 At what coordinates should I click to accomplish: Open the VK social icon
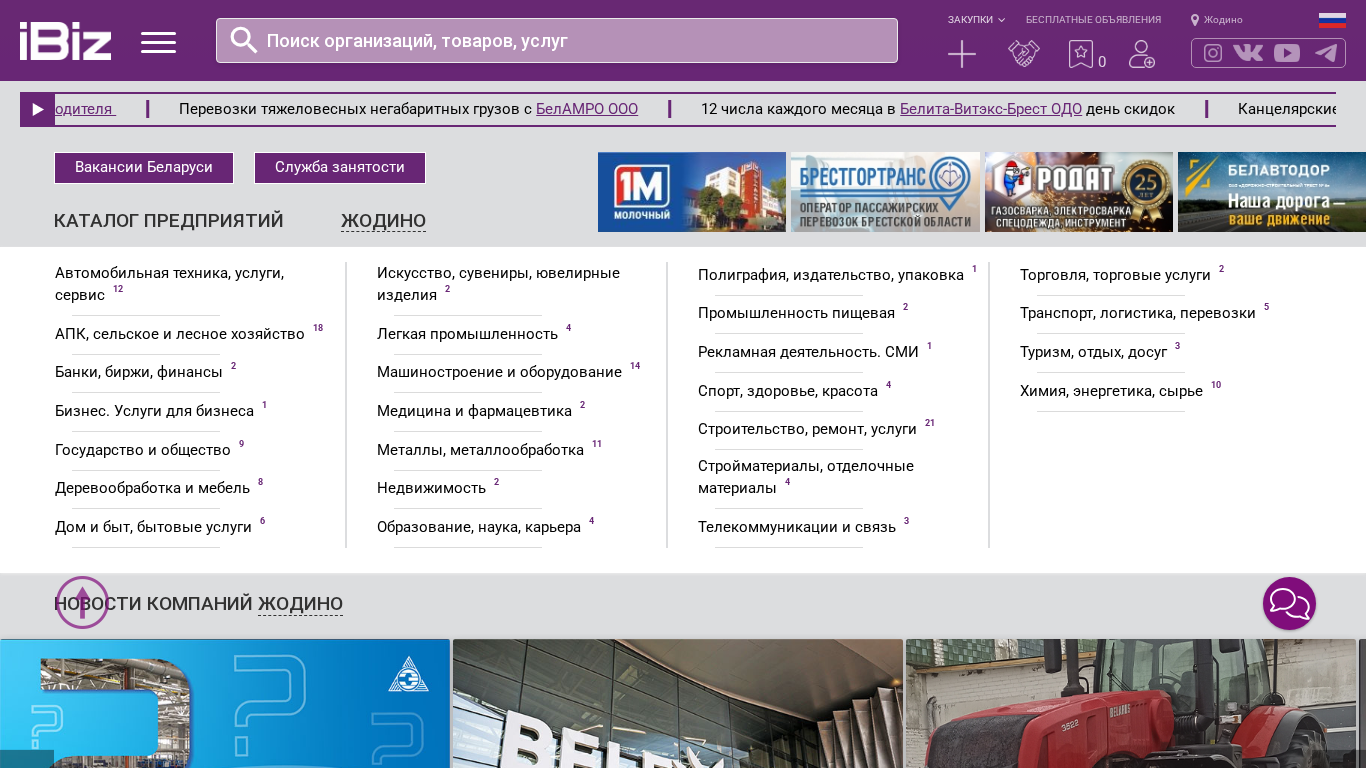click(1248, 53)
